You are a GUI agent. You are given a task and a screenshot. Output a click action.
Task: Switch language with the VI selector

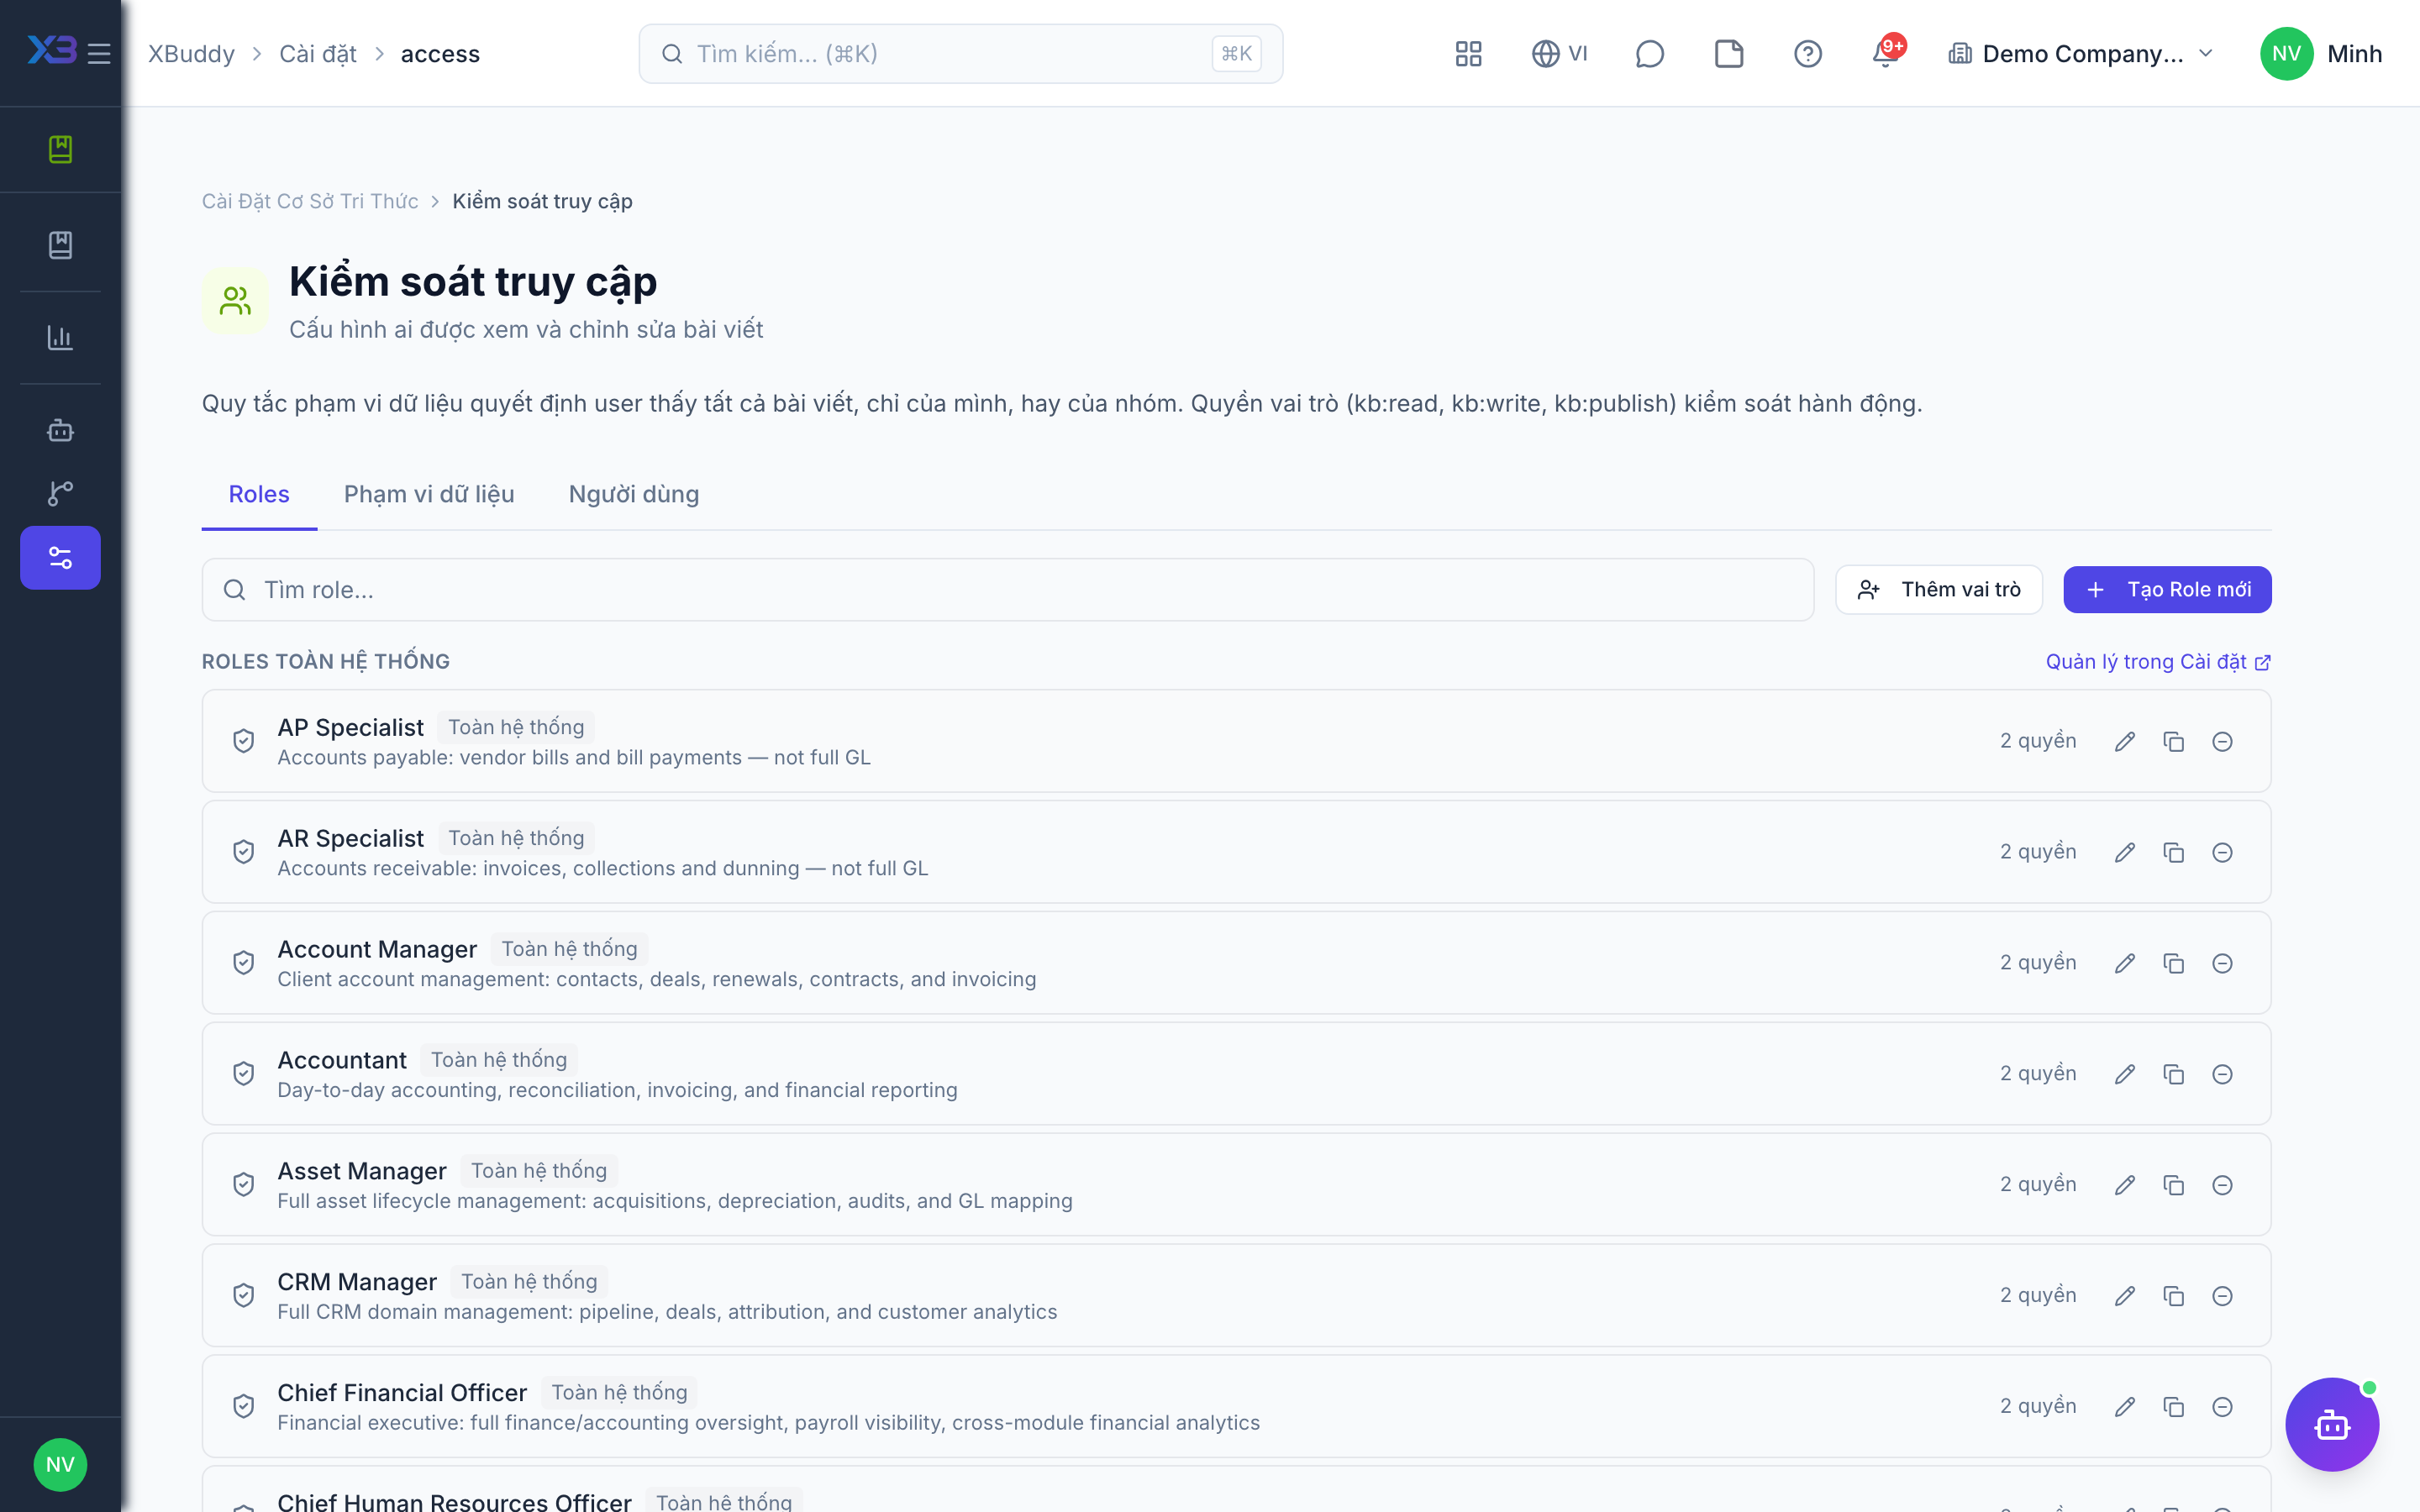point(1560,54)
